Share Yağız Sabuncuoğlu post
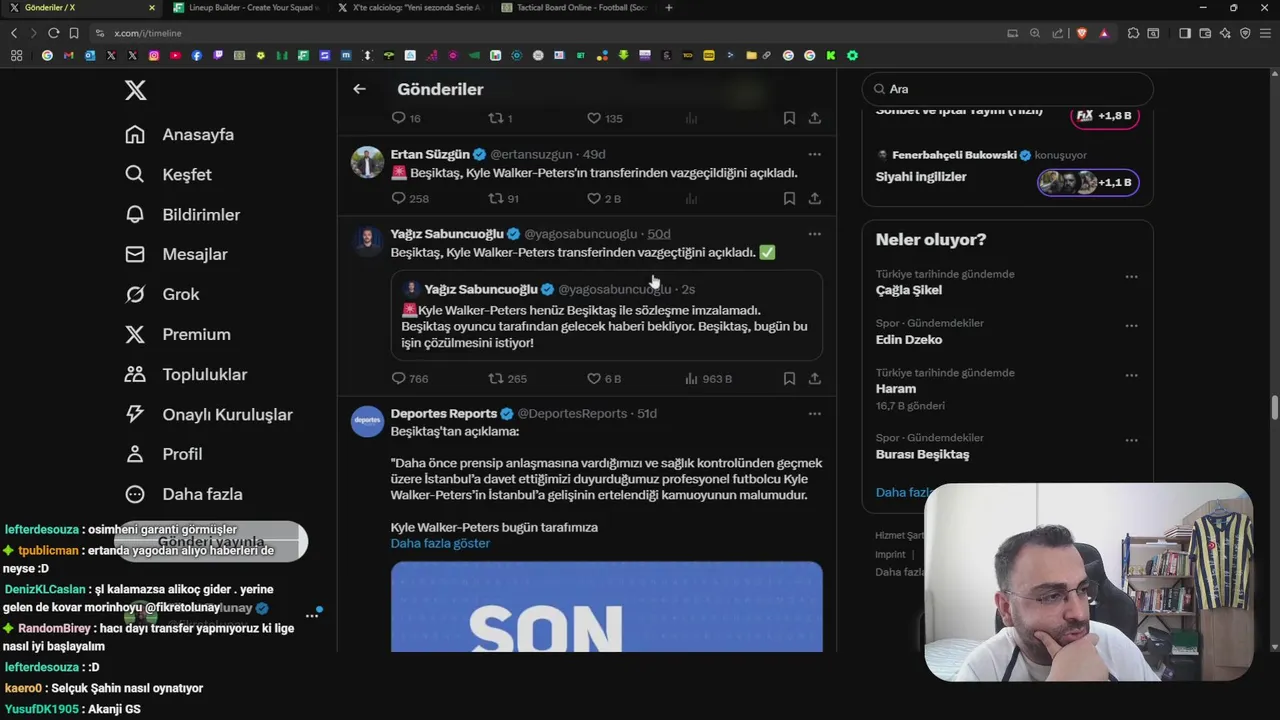This screenshot has height=720, width=1280. pos(815,379)
